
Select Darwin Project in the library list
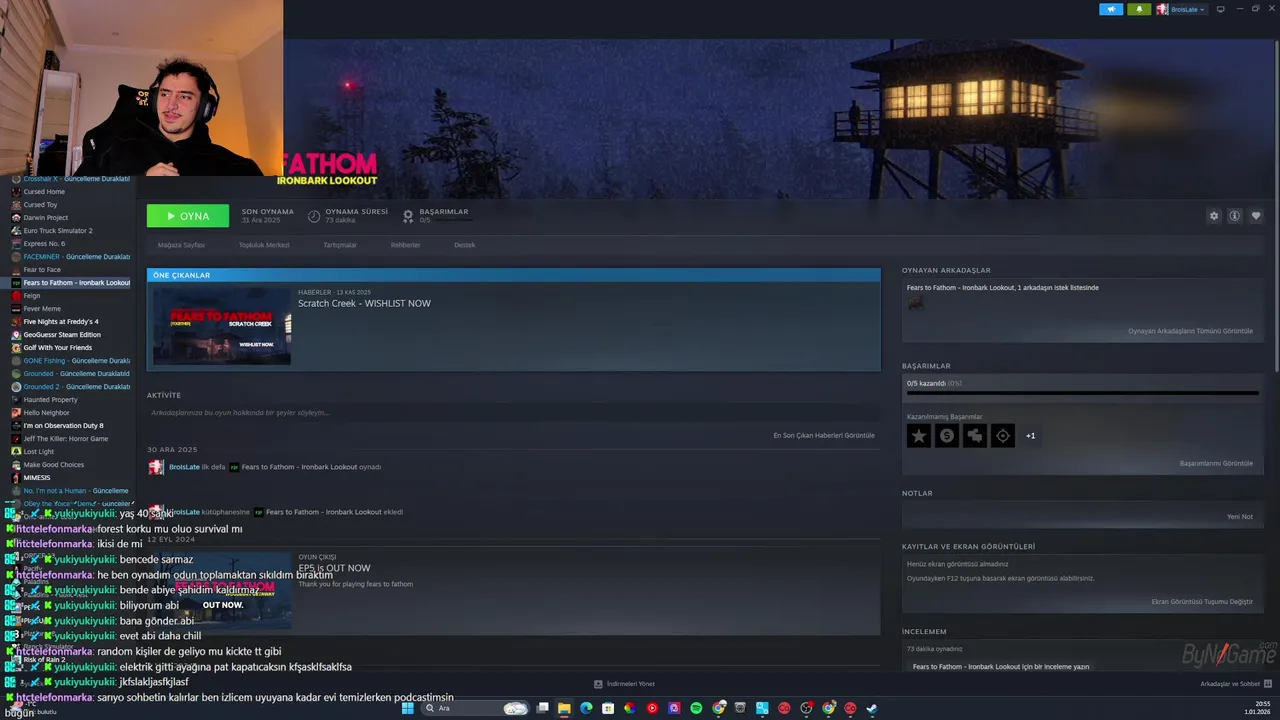[46, 218]
